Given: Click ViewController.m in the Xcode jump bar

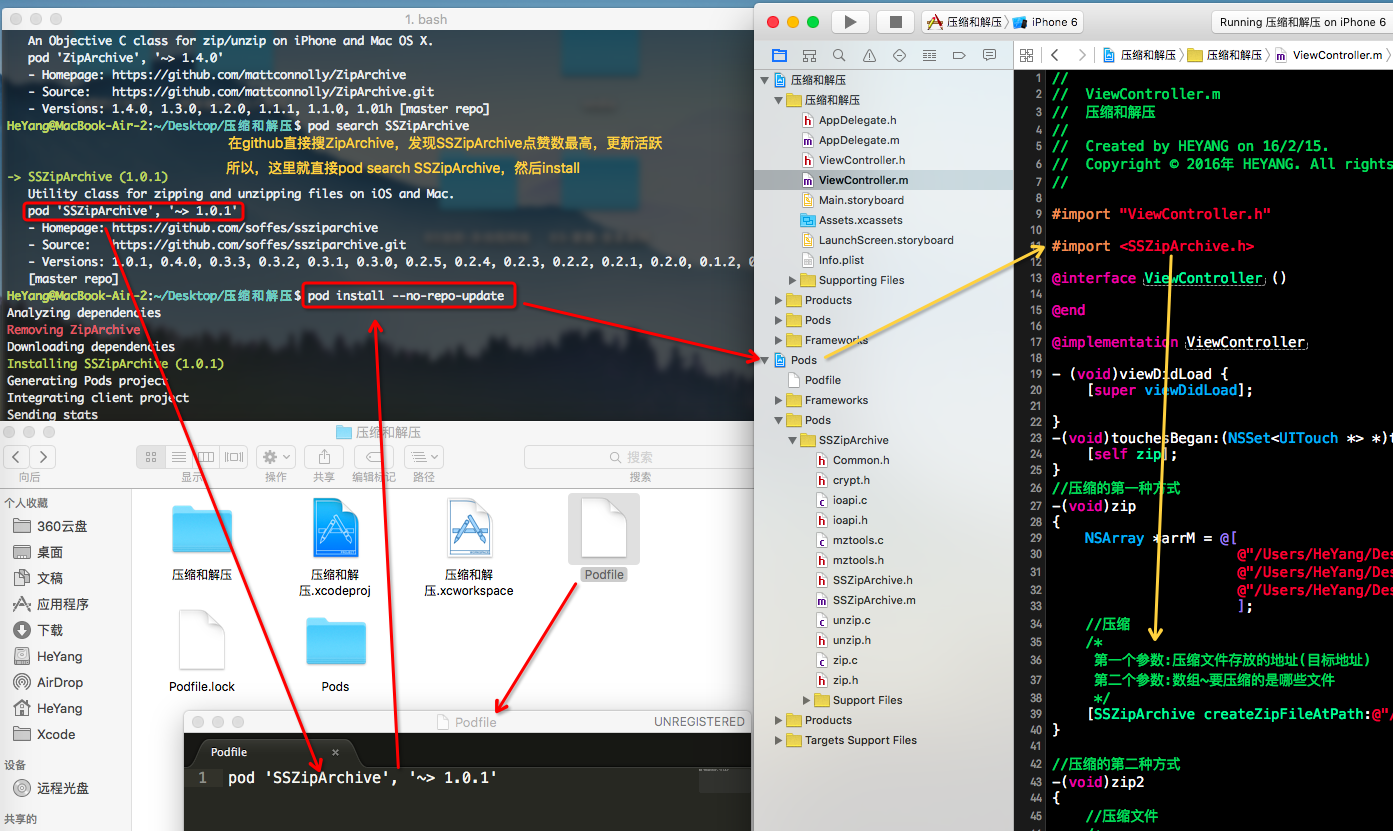Looking at the screenshot, I should coord(1329,55).
